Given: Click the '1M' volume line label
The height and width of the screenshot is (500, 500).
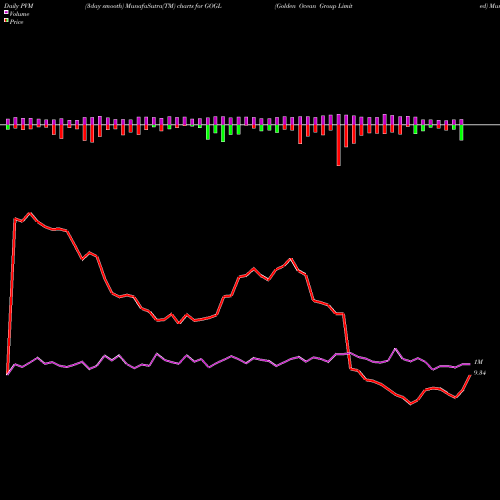Looking at the screenshot, I should (x=478, y=362).
